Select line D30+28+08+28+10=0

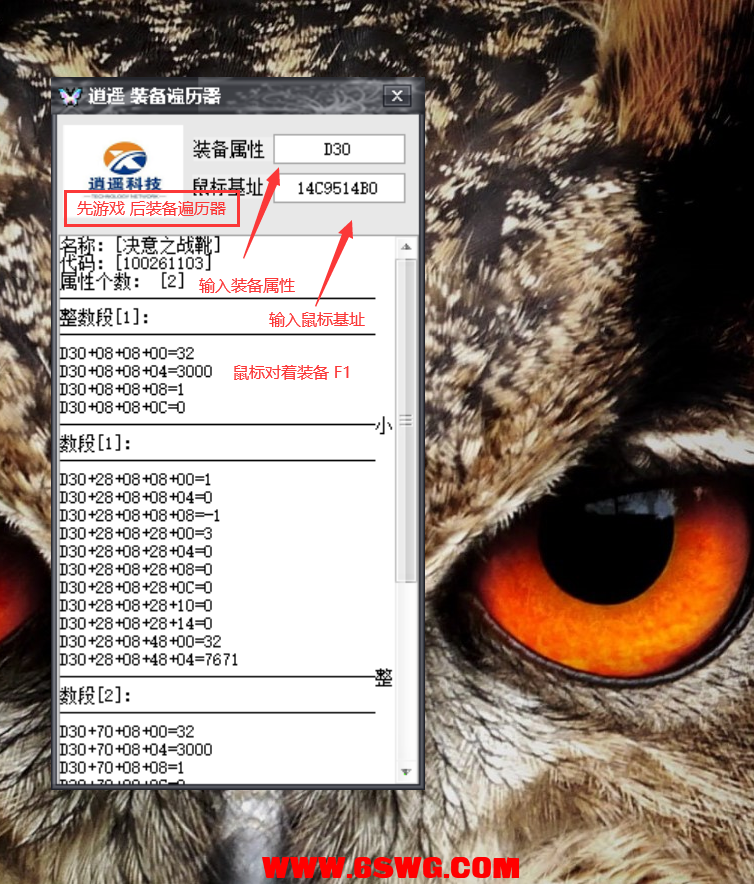(136, 606)
